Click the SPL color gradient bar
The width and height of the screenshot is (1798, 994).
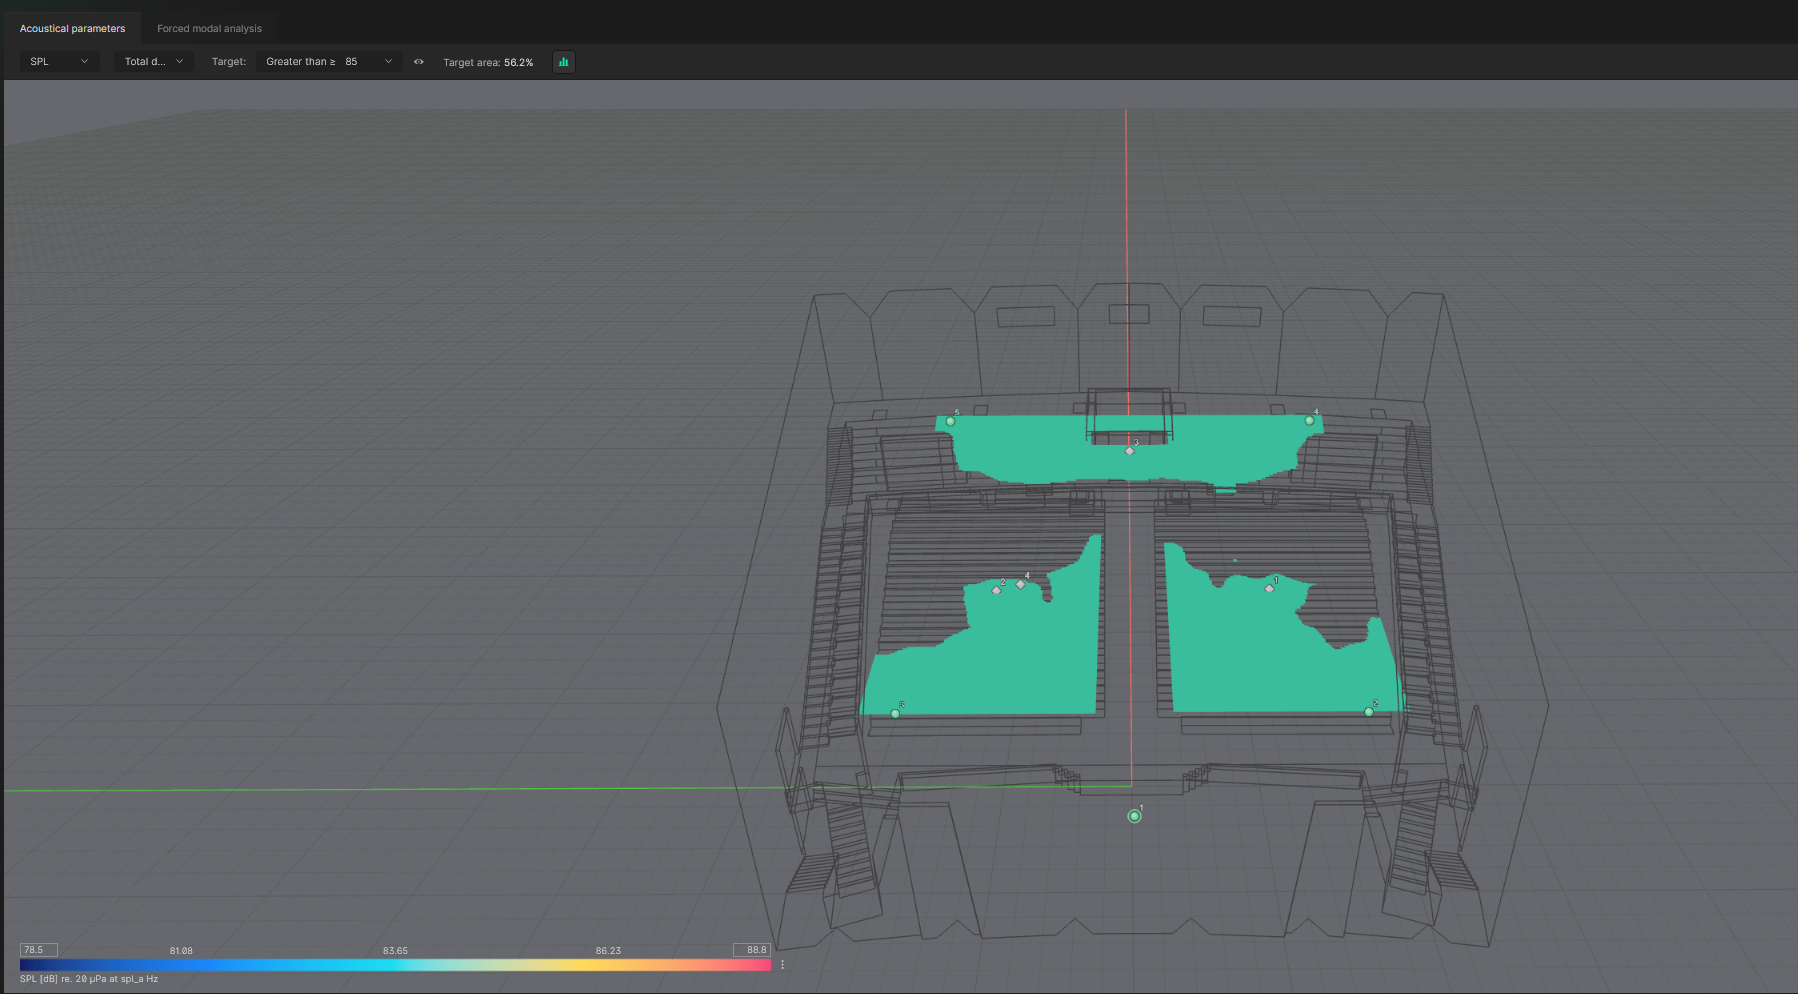pyautogui.click(x=395, y=965)
